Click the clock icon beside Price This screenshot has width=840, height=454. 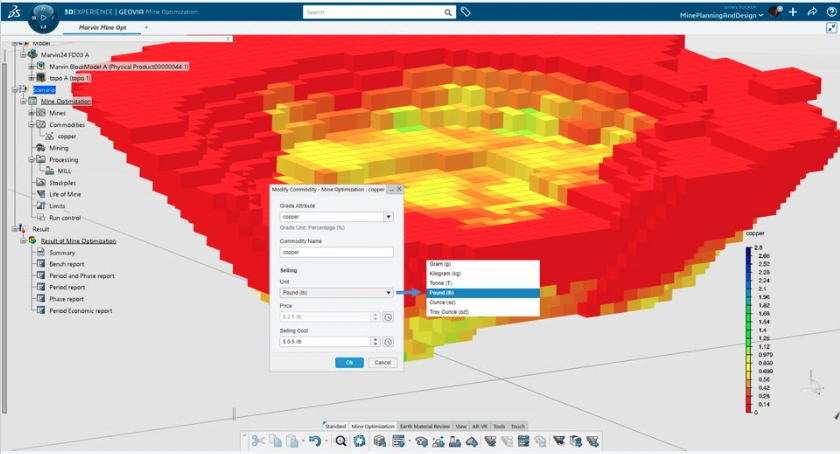click(x=388, y=317)
